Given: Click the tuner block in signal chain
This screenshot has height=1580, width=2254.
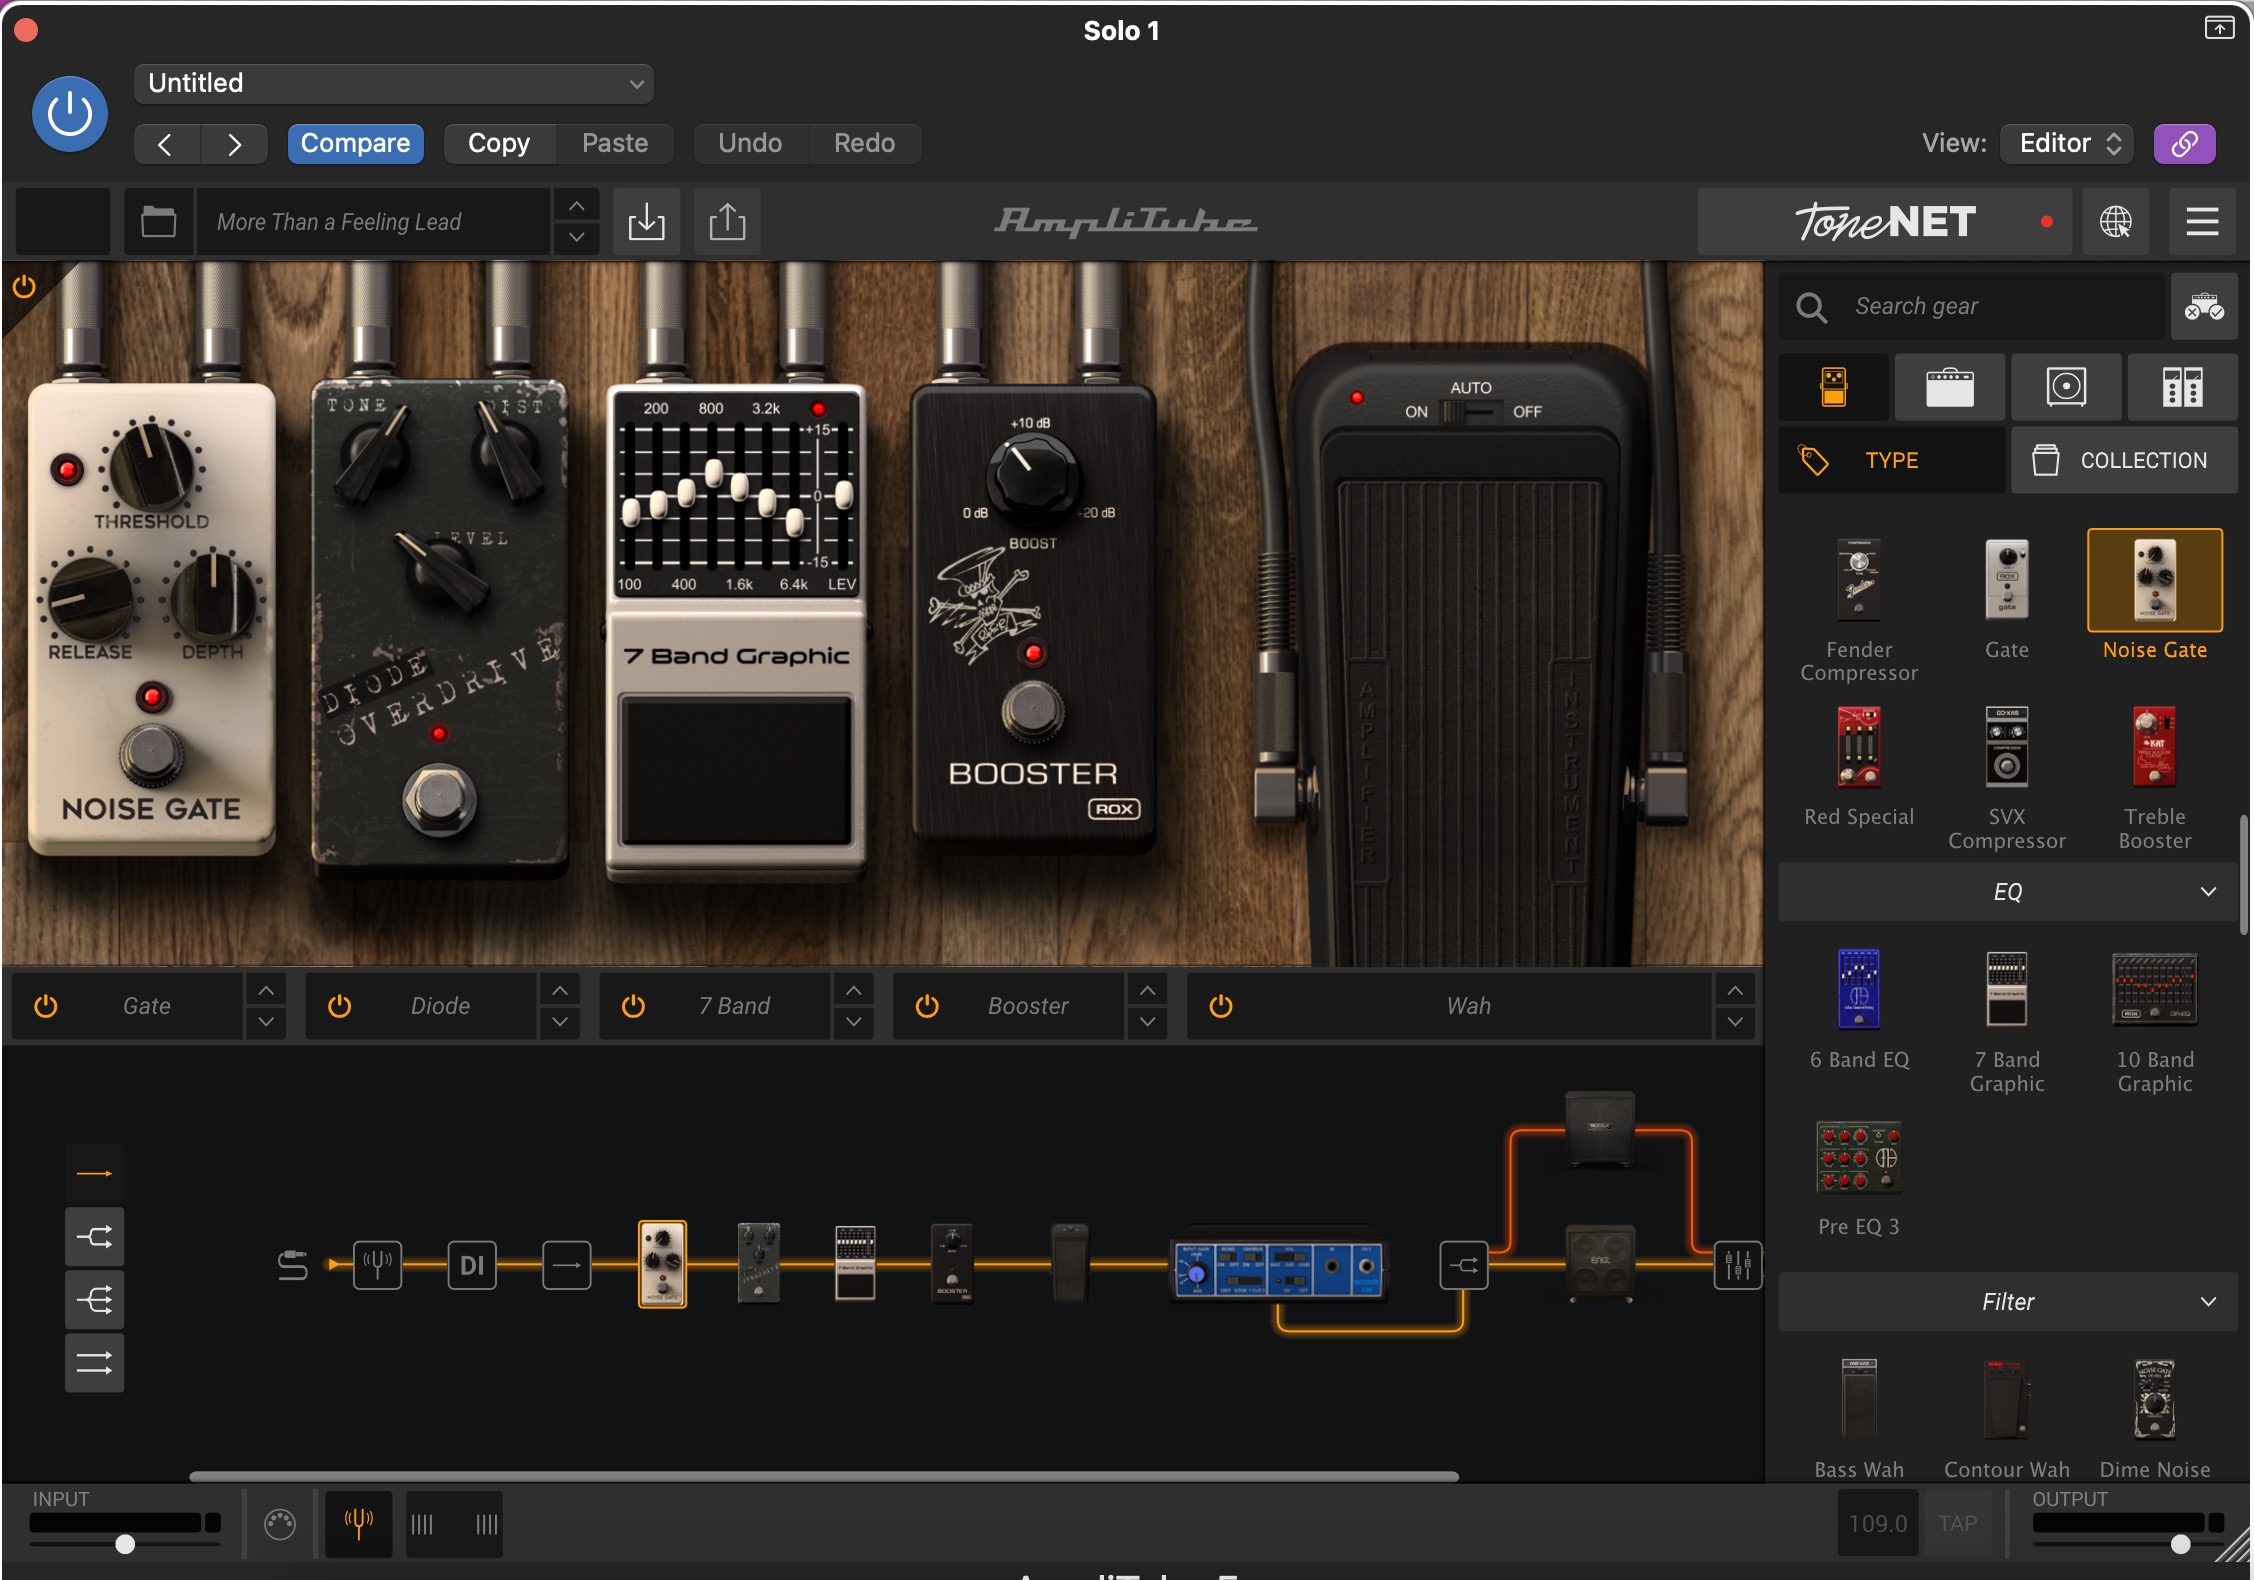Looking at the screenshot, I should (378, 1265).
